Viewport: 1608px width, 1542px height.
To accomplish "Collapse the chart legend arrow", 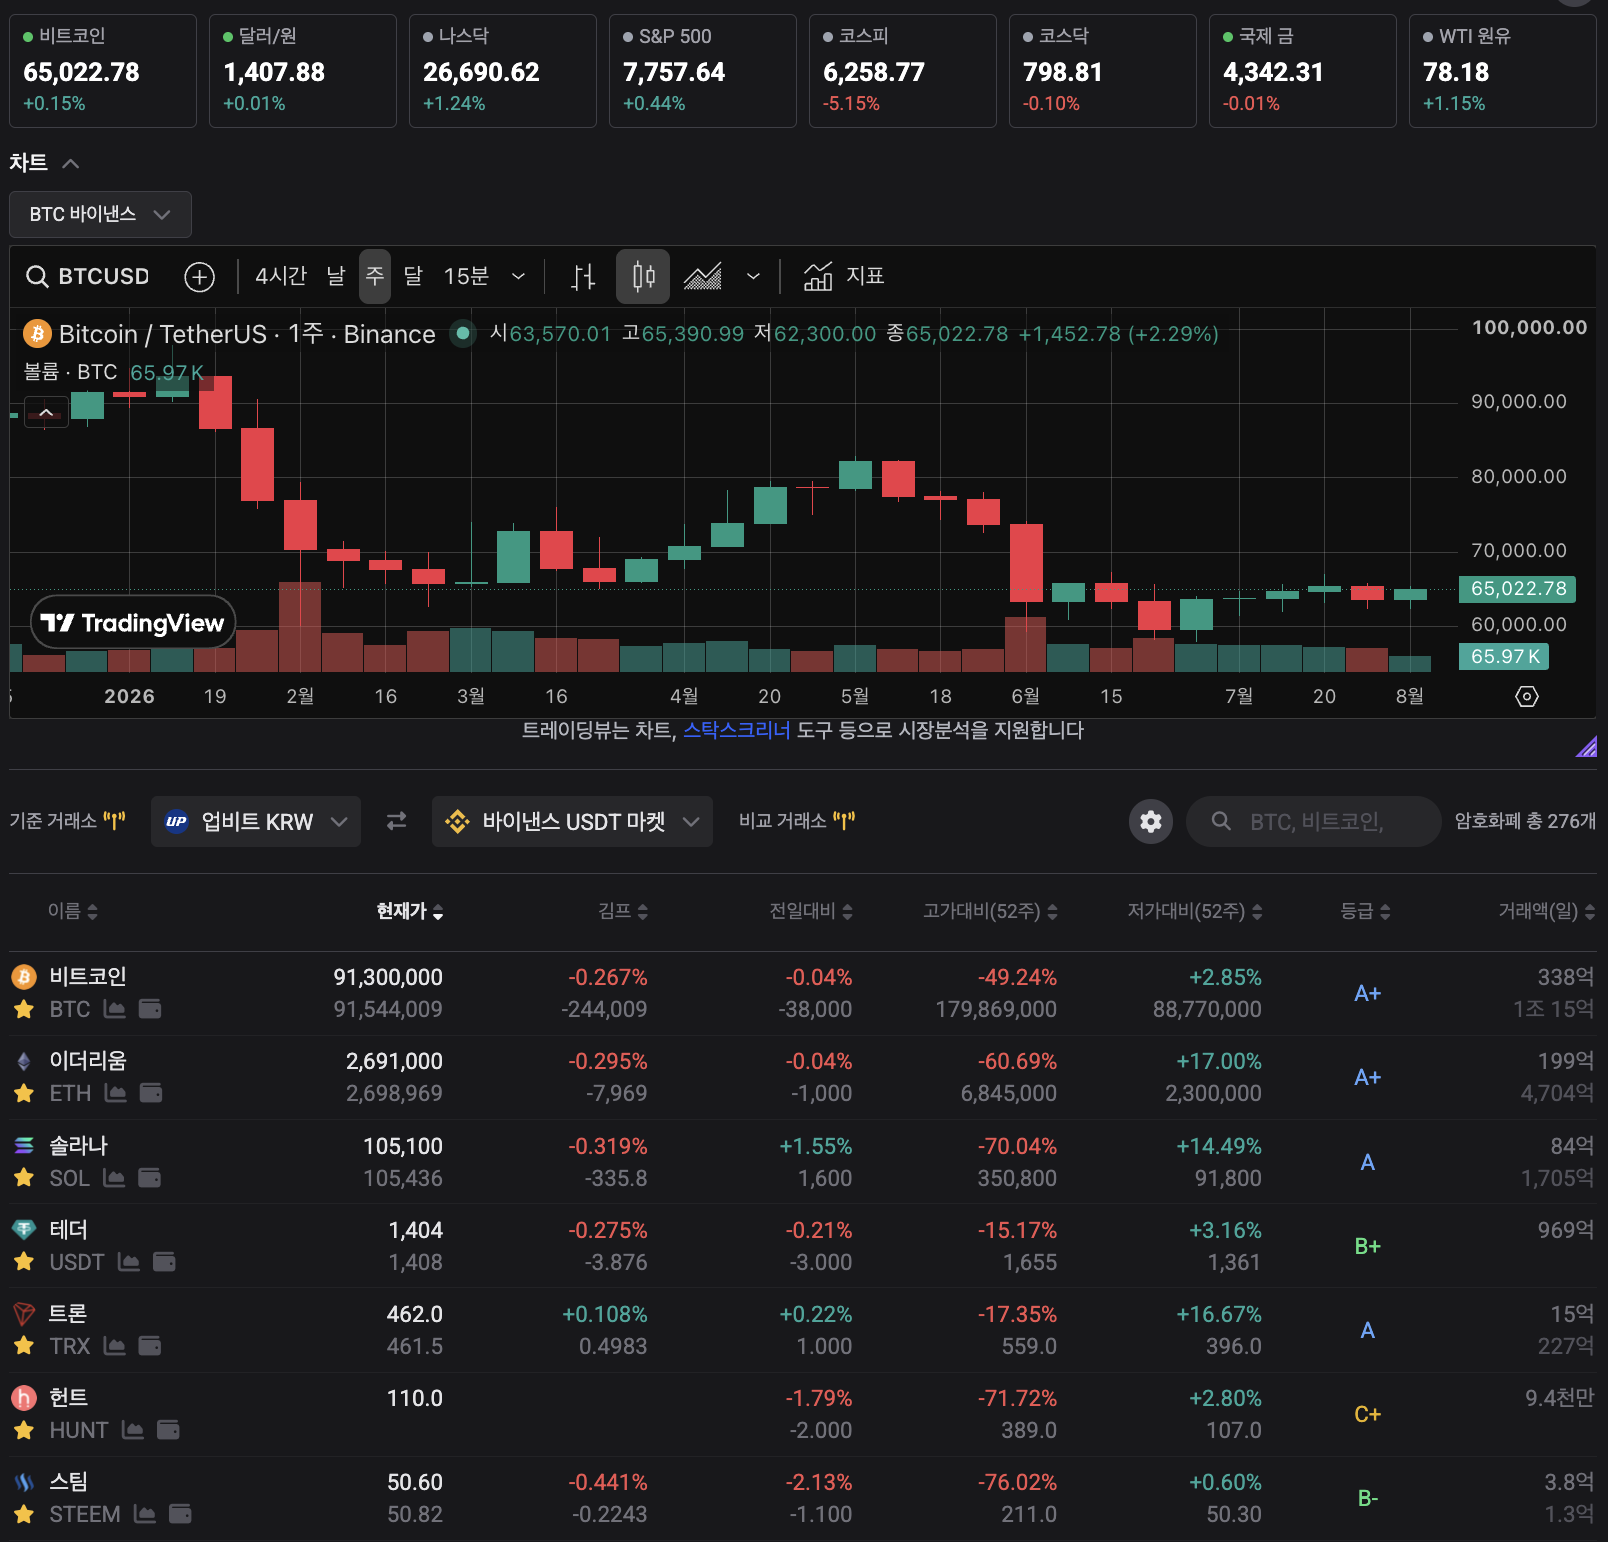I will click(x=46, y=412).
